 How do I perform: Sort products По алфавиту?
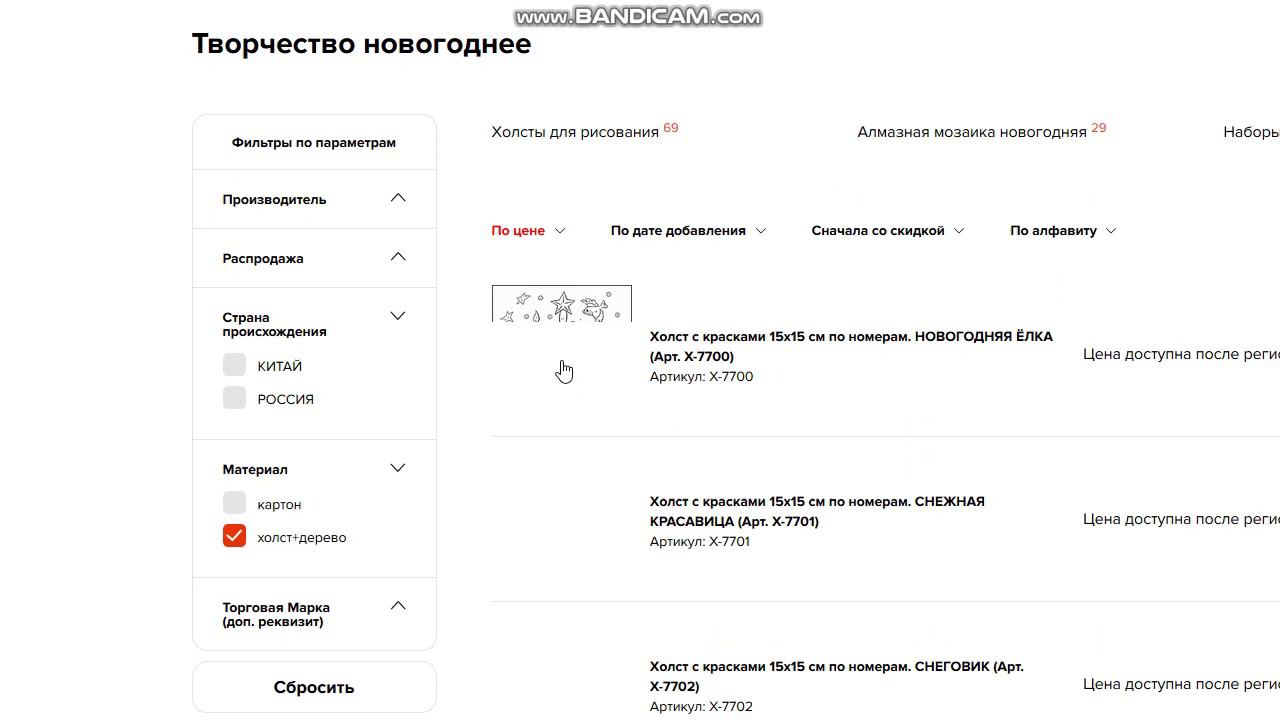(x=1062, y=230)
